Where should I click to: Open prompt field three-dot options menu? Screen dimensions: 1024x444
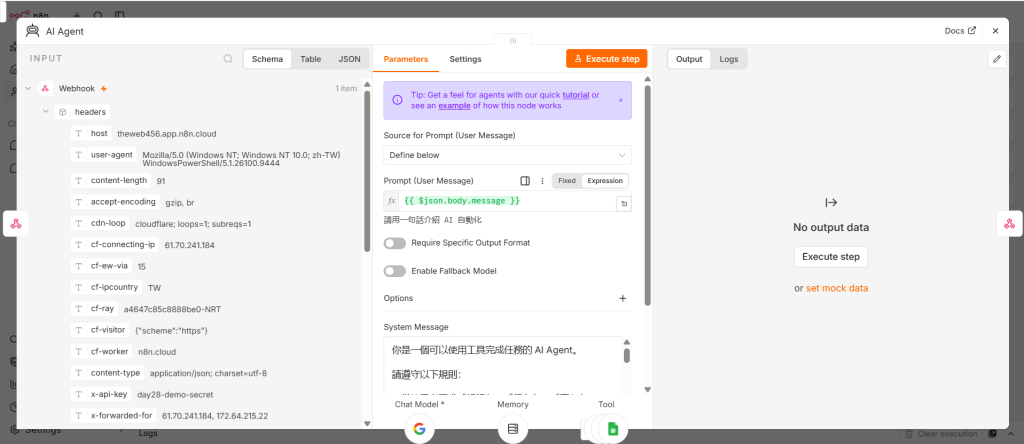coord(542,181)
